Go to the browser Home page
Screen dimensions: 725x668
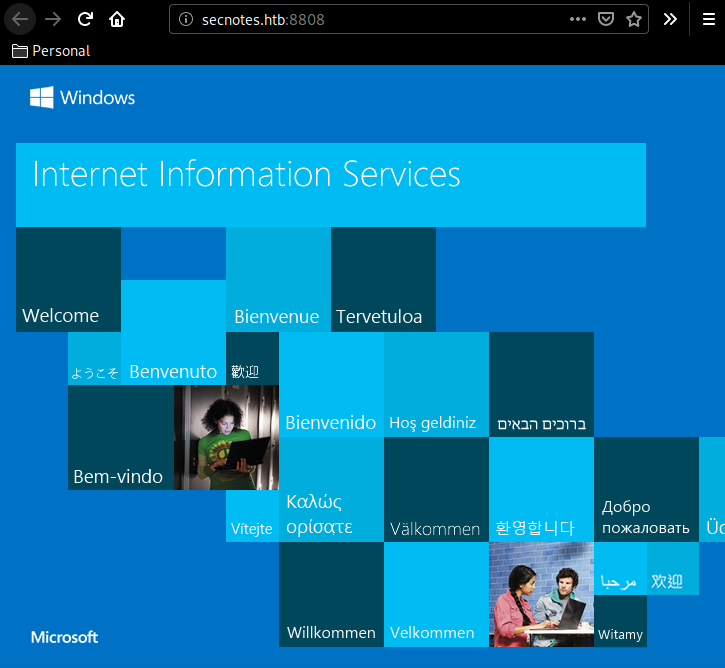(x=117, y=19)
